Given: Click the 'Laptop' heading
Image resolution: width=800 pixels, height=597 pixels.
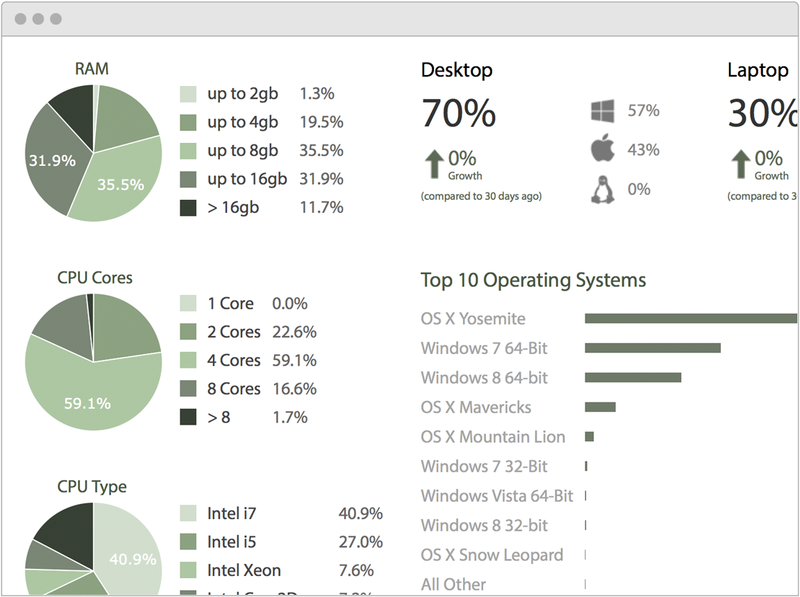Looking at the screenshot, I should pyautogui.click(x=758, y=70).
